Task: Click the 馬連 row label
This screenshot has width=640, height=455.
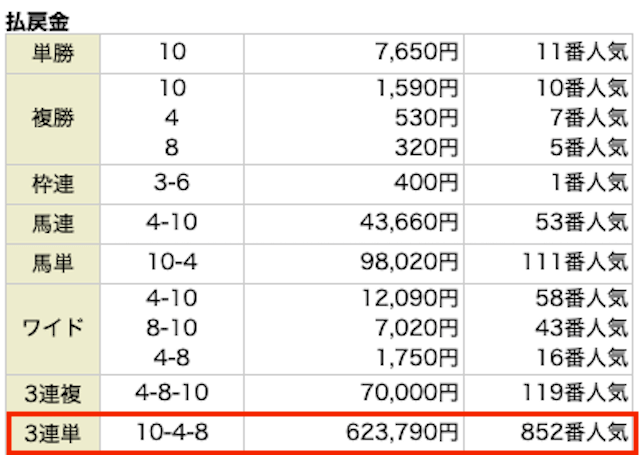Action: tap(52, 222)
